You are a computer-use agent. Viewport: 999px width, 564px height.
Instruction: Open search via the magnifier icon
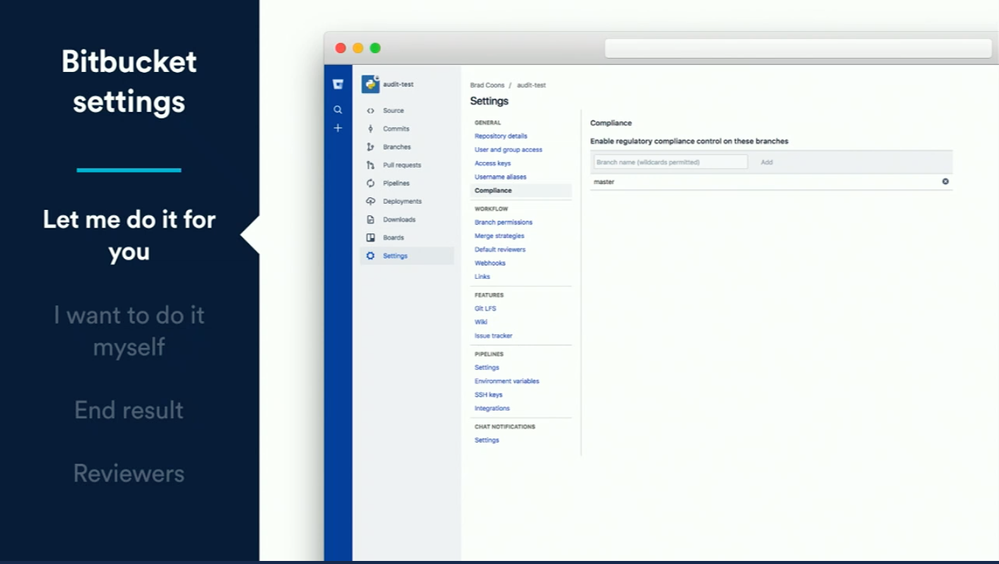[x=338, y=110]
